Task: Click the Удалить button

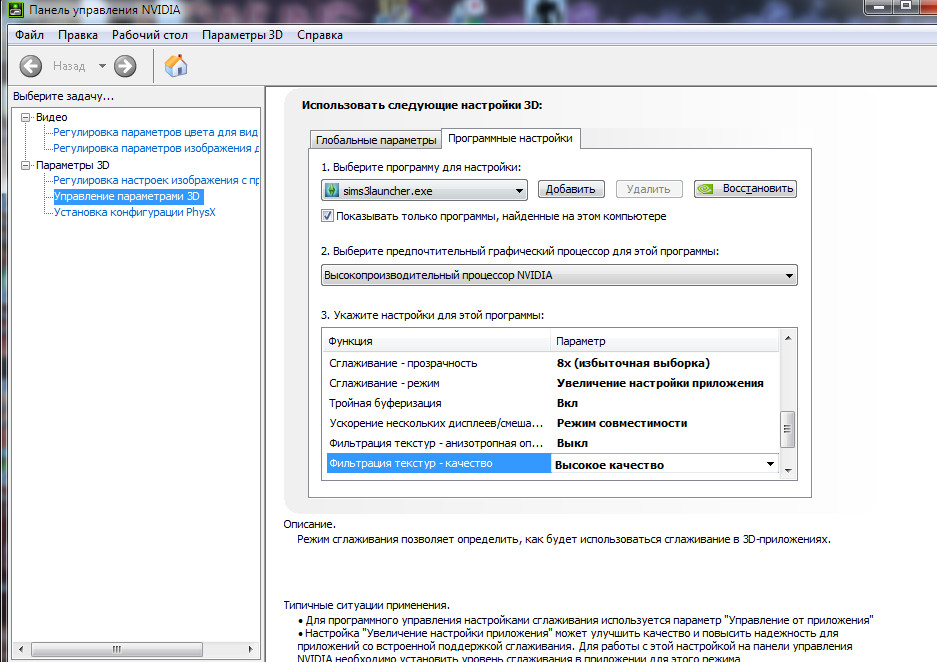Action: pos(648,189)
